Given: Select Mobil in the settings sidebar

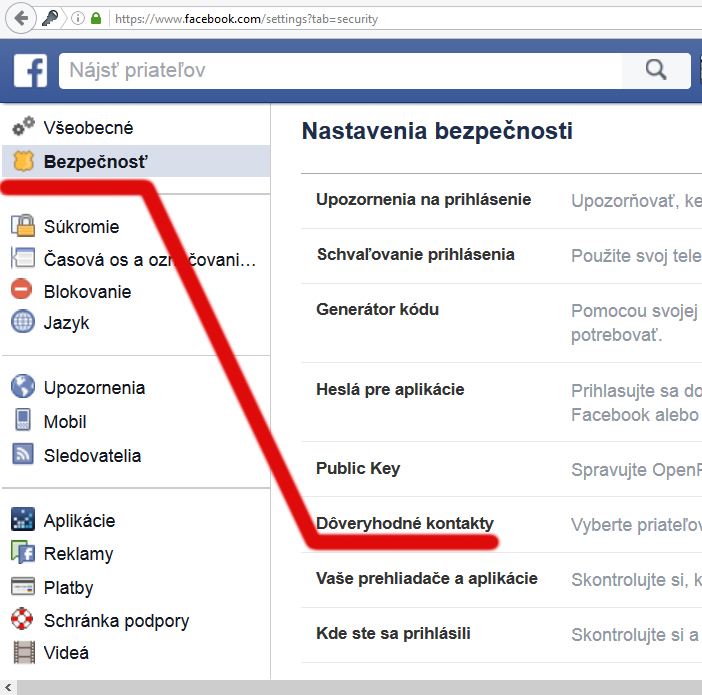Looking at the screenshot, I should coord(65,422).
